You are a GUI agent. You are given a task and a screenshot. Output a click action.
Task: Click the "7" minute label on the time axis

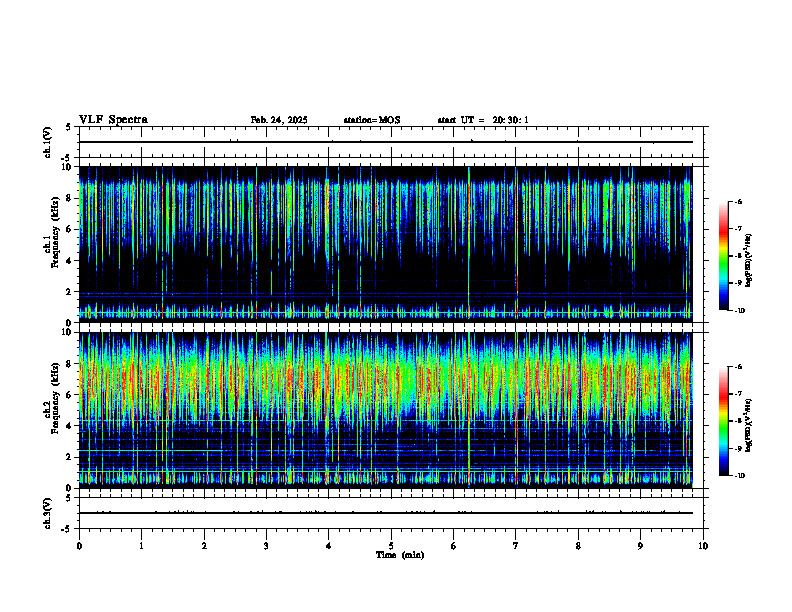click(x=516, y=546)
